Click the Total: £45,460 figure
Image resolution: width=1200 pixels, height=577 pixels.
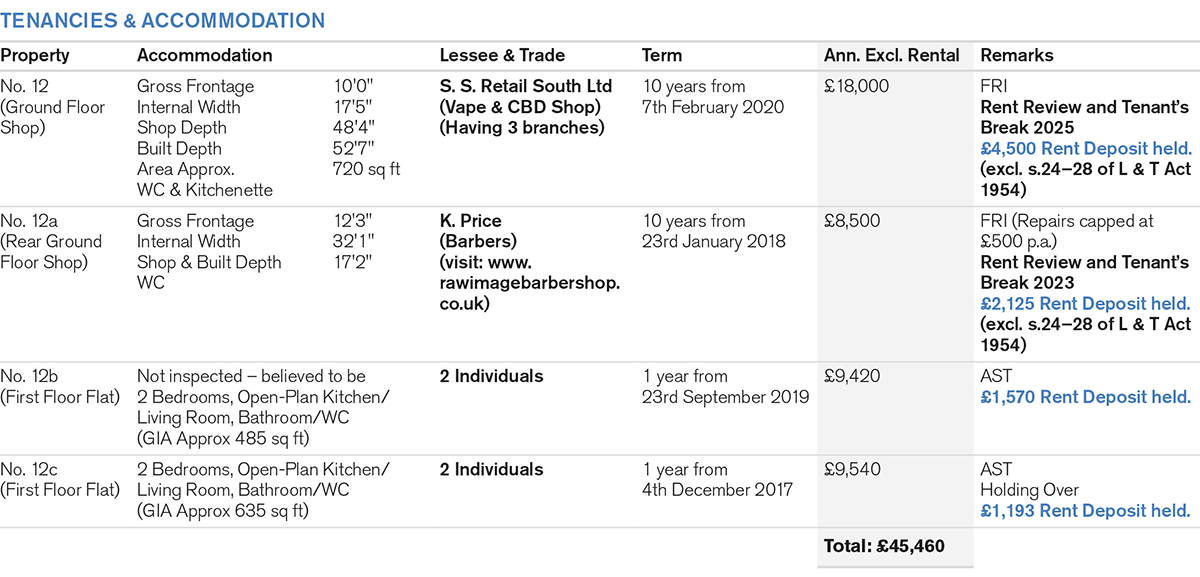click(884, 546)
